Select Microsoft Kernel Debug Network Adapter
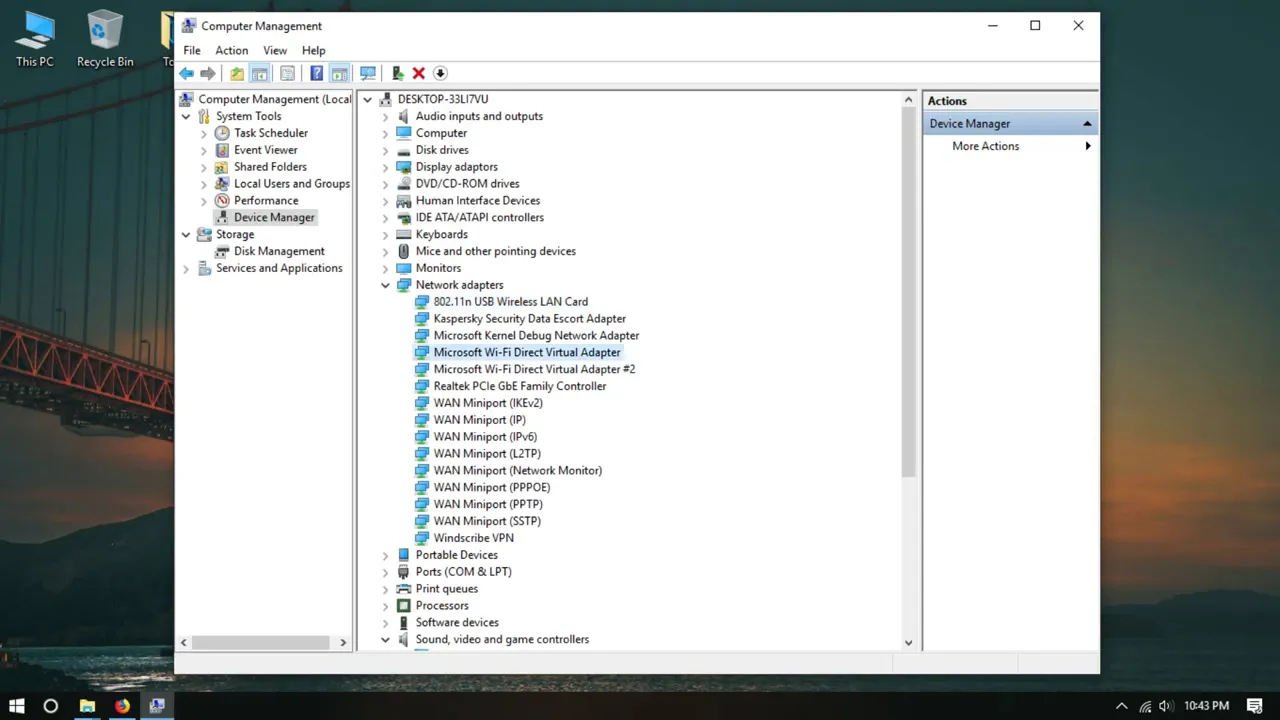The width and height of the screenshot is (1280, 720). [x=536, y=336]
